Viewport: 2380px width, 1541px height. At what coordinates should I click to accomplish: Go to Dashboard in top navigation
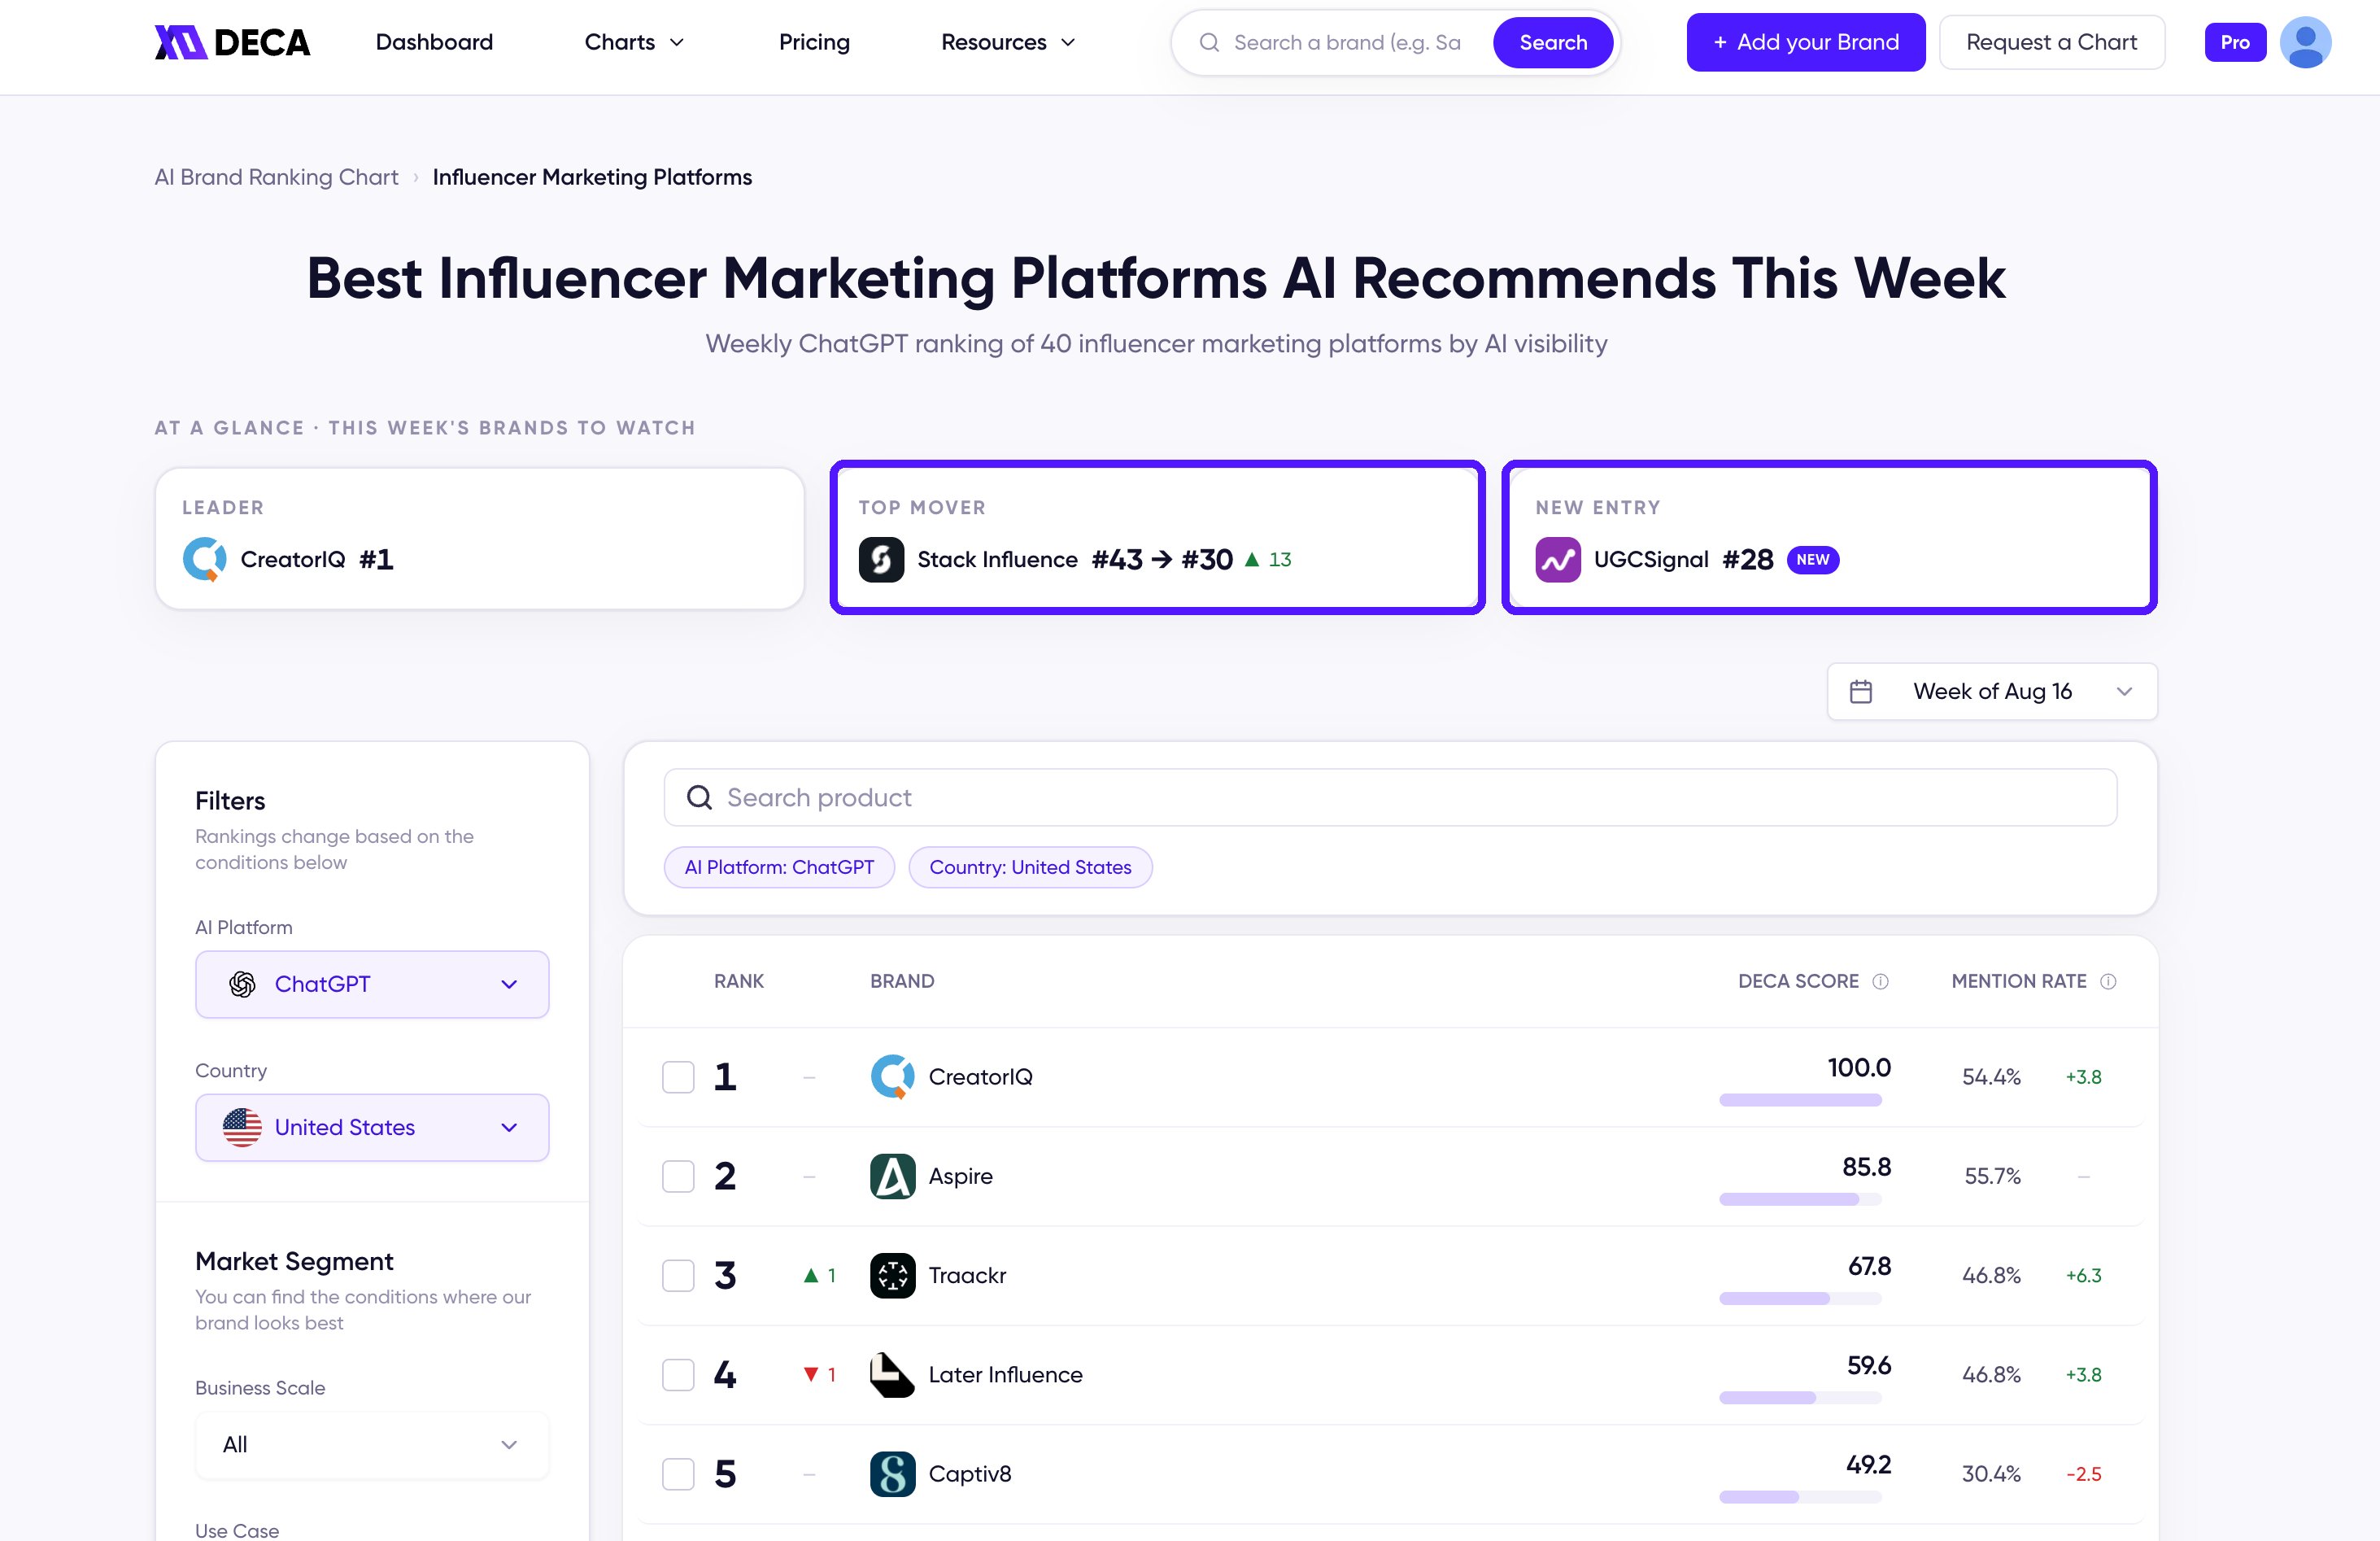(434, 42)
